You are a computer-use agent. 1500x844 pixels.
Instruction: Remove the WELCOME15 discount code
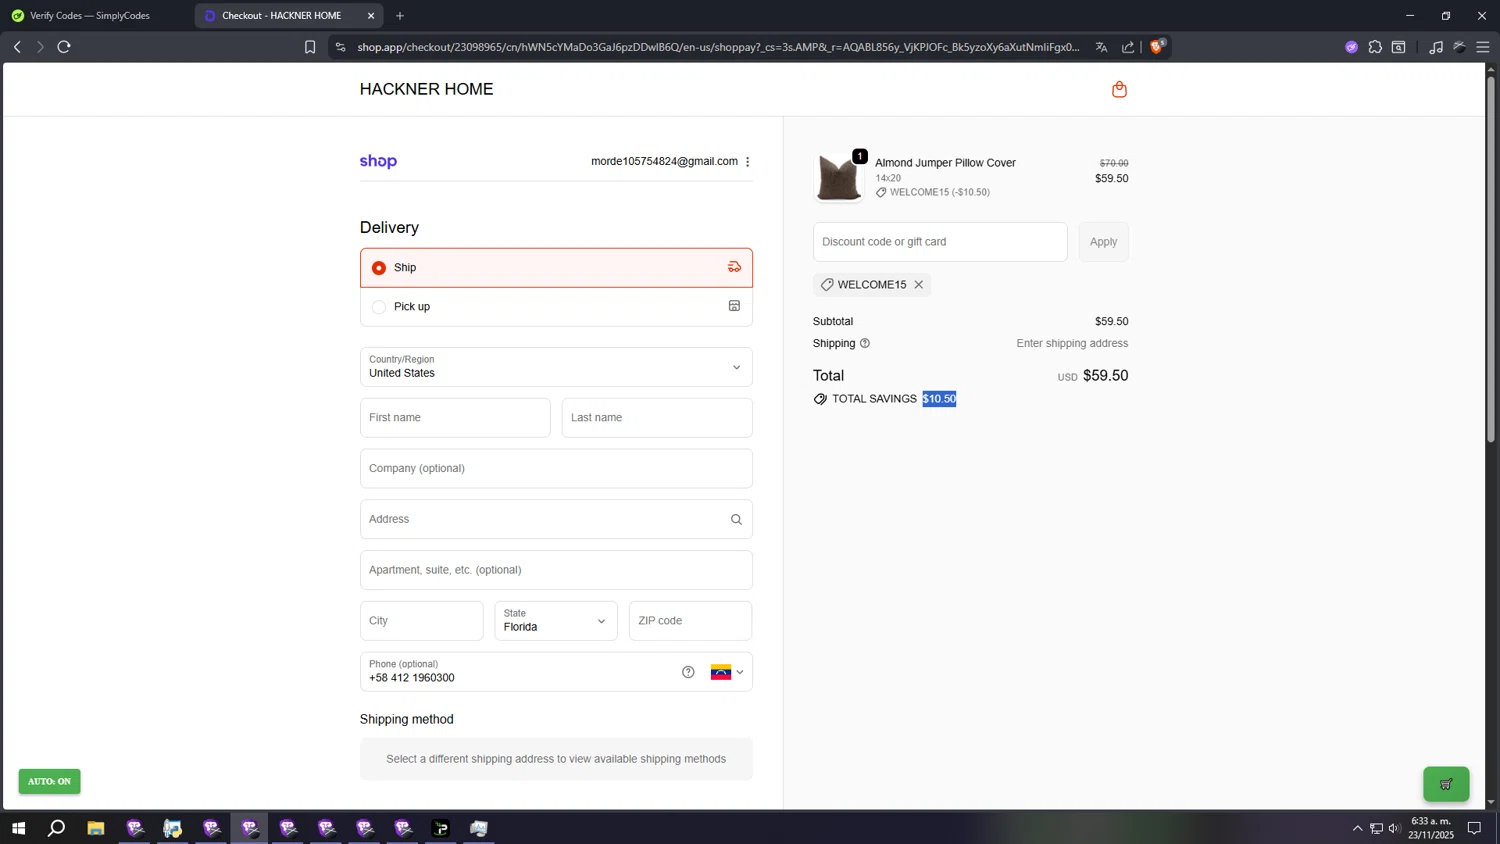click(x=918, y=285)
